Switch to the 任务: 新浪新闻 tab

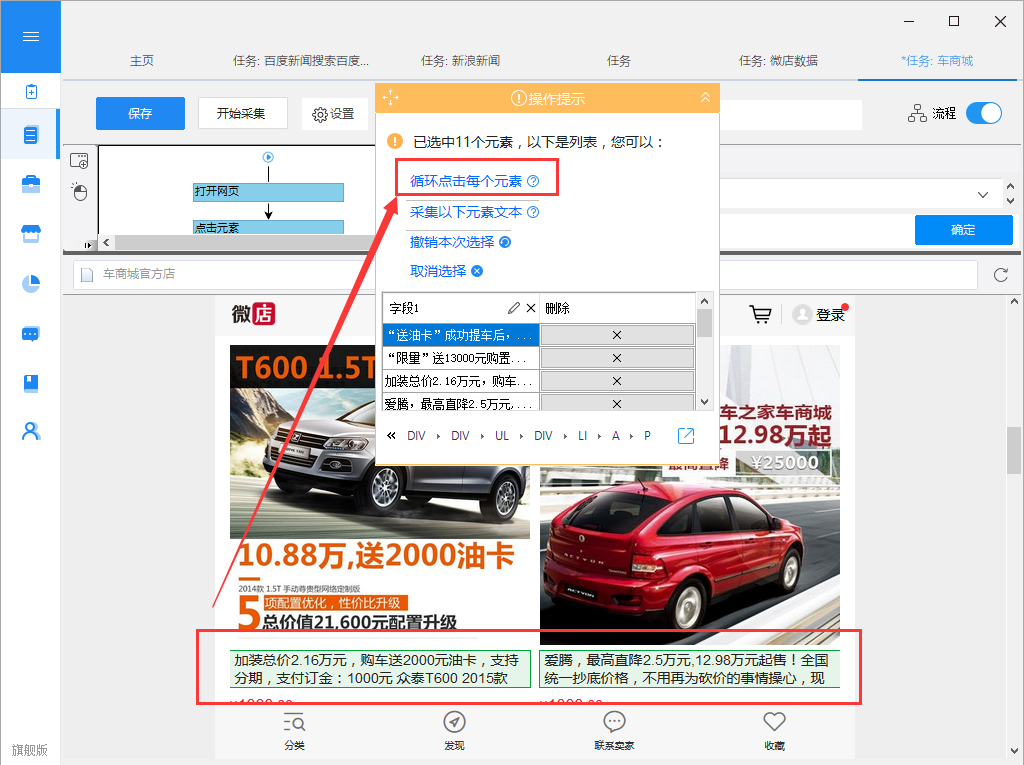[x=460, y=61]
